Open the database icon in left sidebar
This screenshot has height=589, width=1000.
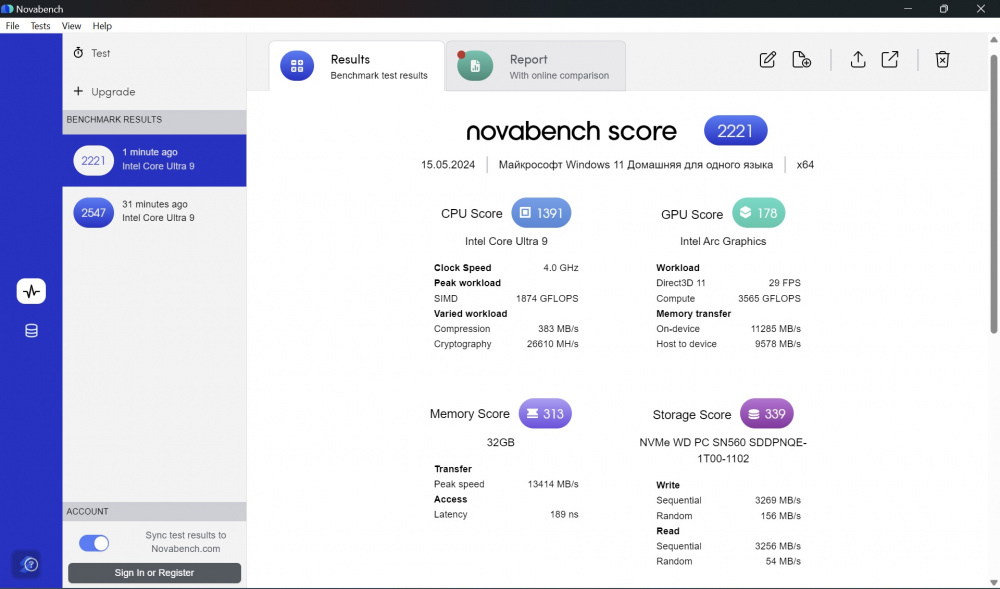(x=31, y=330)
